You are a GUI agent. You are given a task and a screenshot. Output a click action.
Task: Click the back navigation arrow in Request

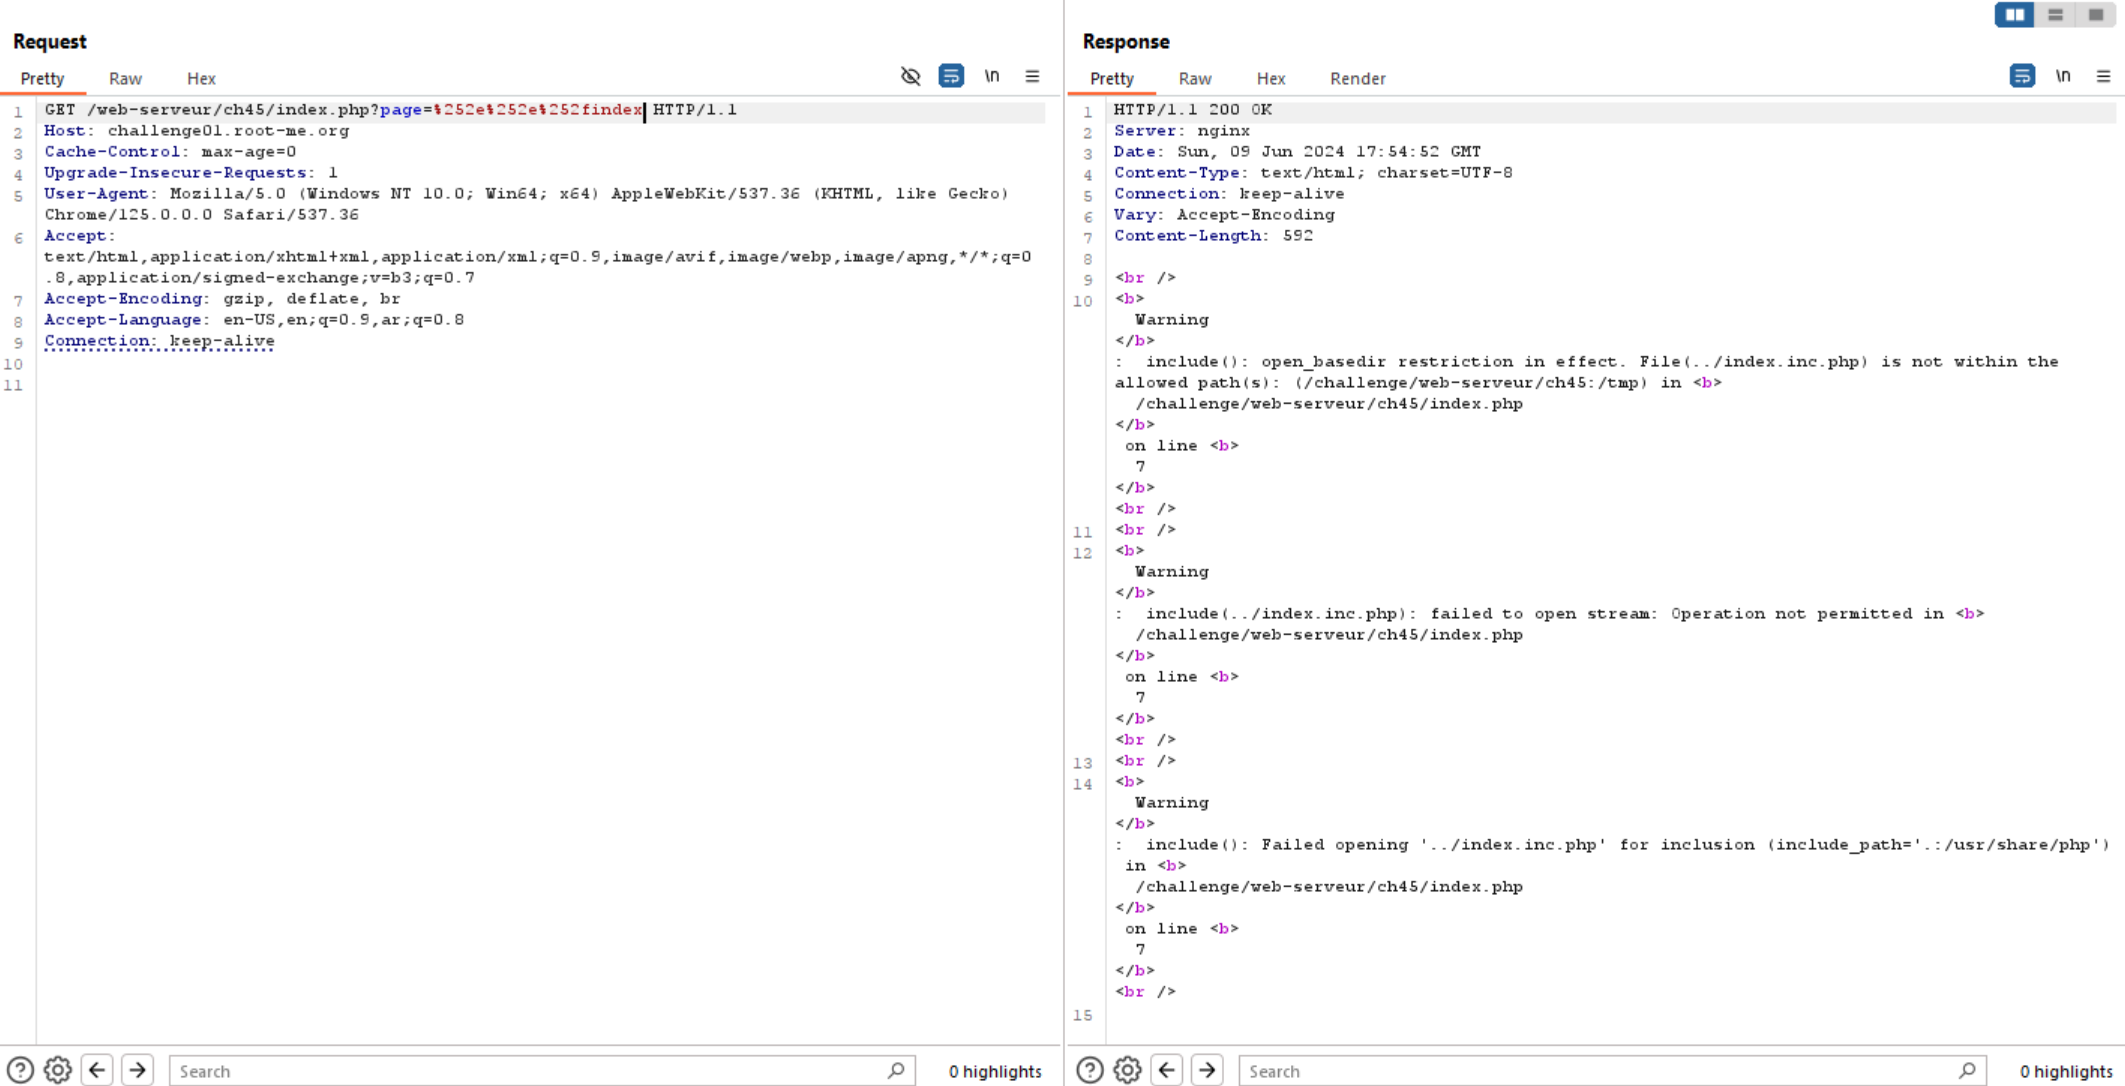point(96,1069)
